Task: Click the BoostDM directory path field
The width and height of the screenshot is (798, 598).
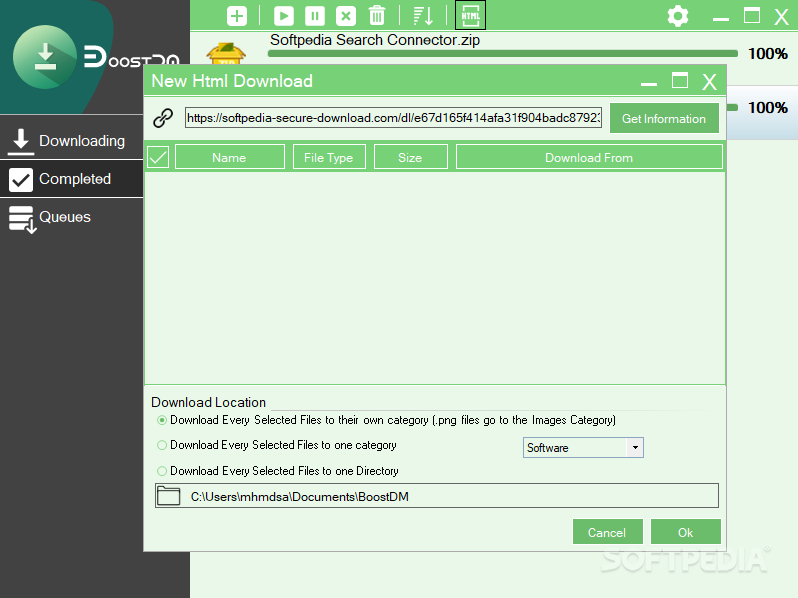Action: coord(437,496)
